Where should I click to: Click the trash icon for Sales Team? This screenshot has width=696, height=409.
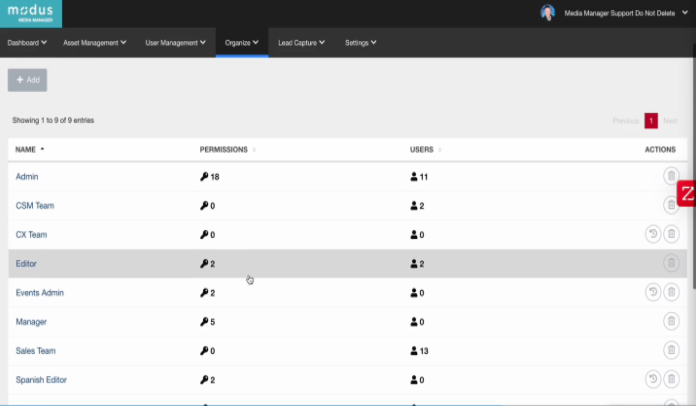click(671, 350)
